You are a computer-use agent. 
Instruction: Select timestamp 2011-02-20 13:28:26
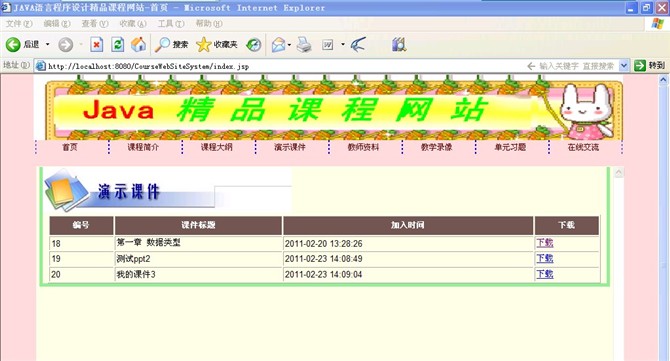(x=323, y=244)
